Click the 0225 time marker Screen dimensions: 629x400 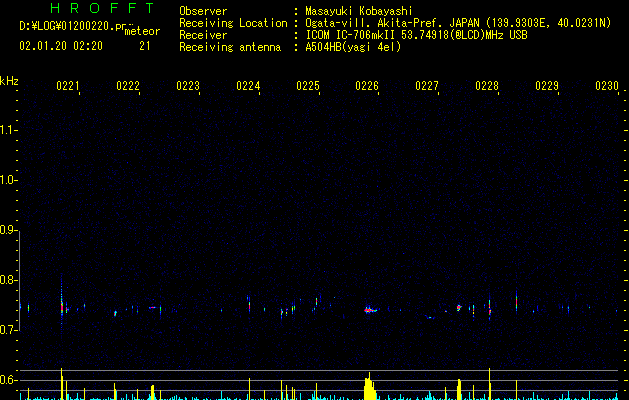click(x=308, y=86)
